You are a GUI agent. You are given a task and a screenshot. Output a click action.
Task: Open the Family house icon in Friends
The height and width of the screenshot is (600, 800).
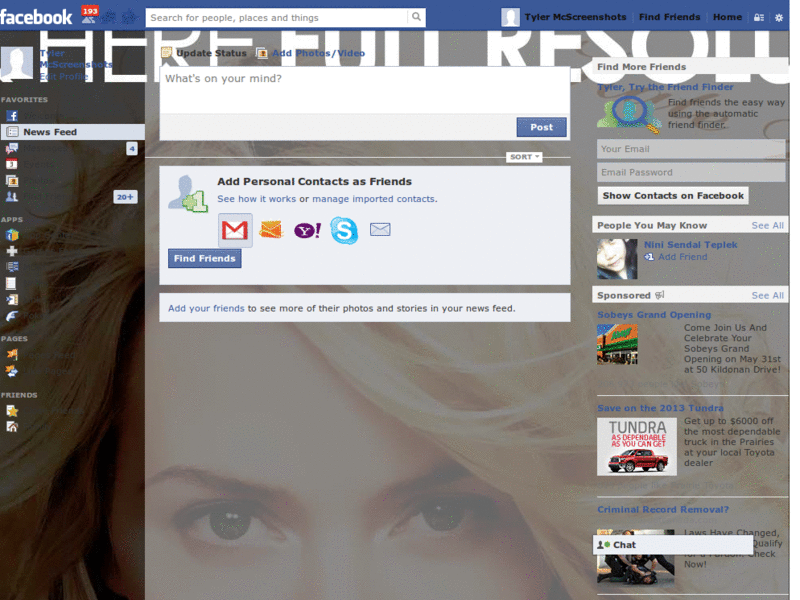tap(12, 427)
